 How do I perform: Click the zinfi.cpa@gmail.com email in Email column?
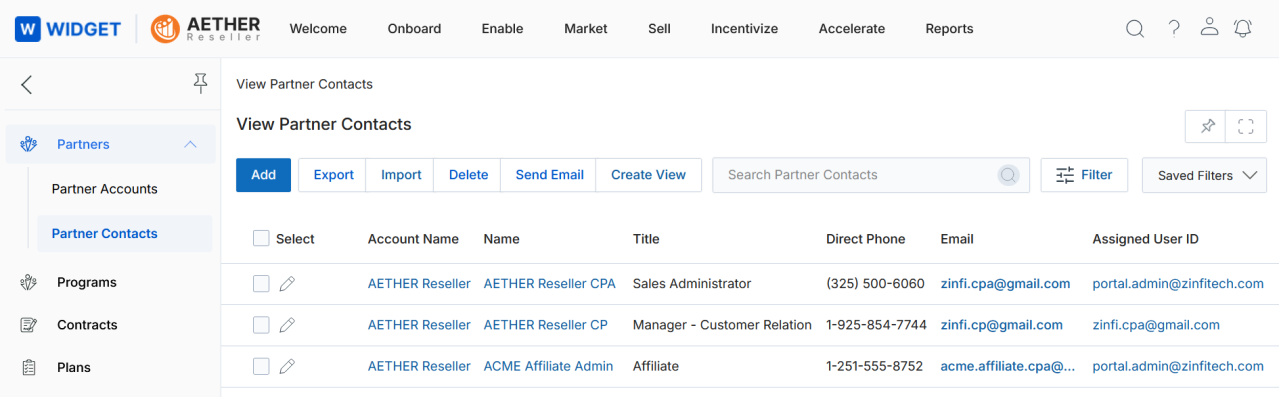(1005, 284)
